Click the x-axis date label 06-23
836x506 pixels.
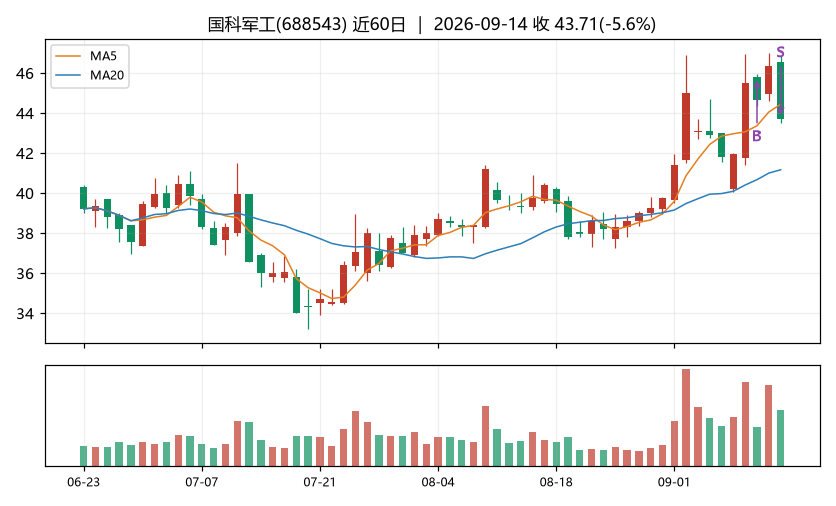tap(84, 483)
